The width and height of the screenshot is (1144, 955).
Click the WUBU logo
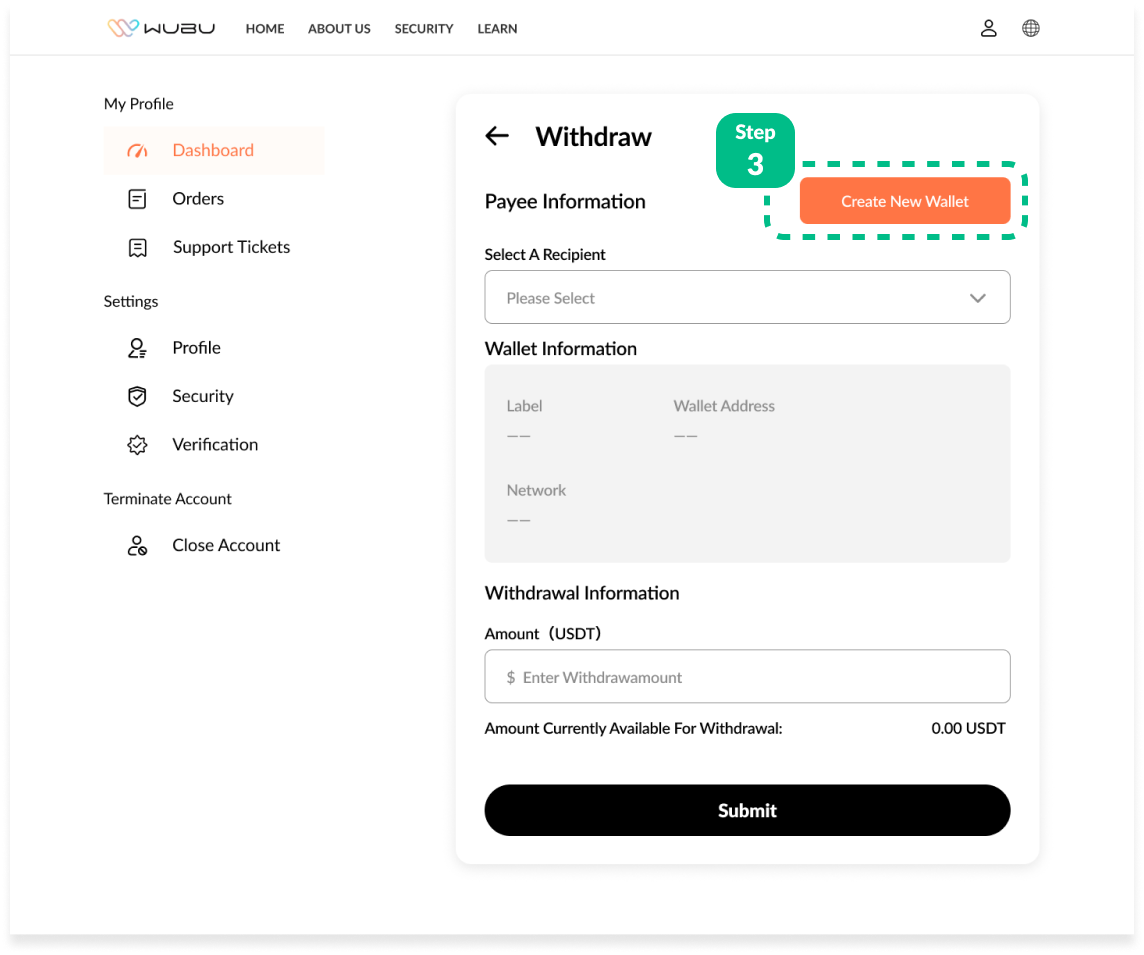161,28
